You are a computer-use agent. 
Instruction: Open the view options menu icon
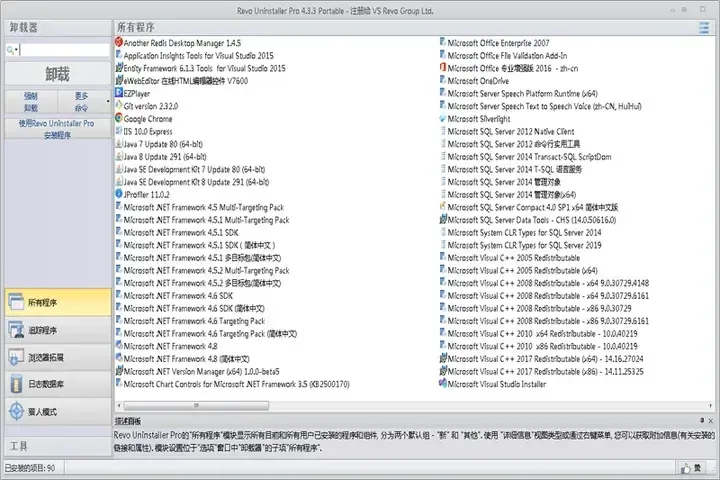pyautogui.click(x=703, y=28)
